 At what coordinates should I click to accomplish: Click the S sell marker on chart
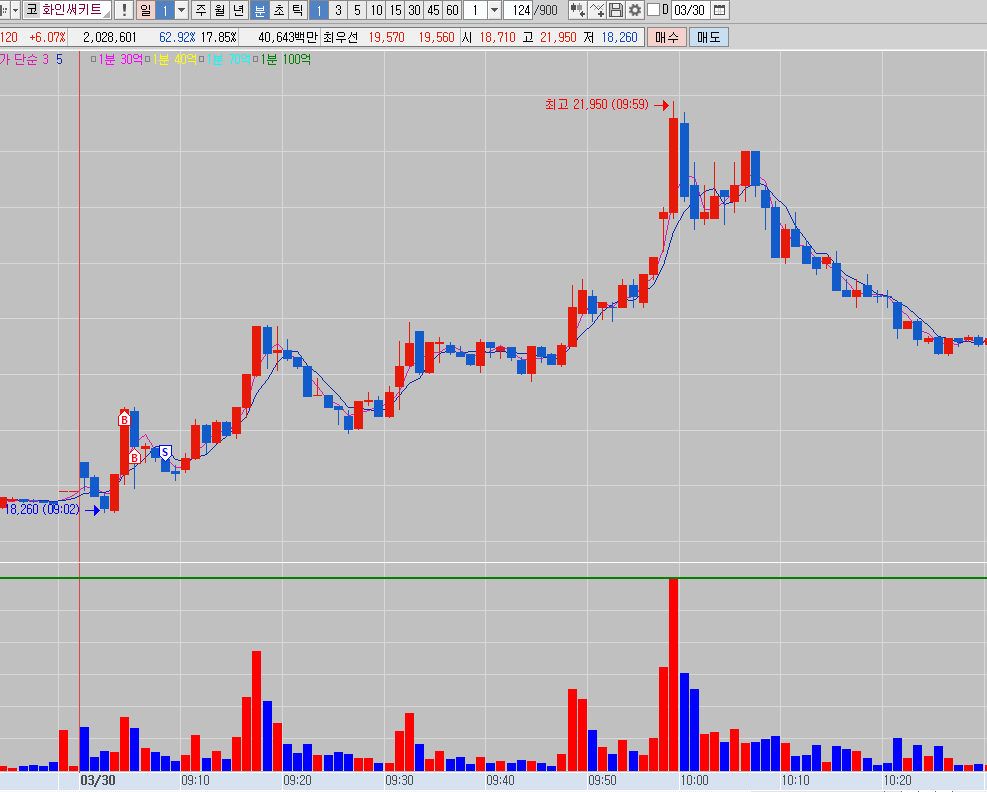click(x=166, y=452)
